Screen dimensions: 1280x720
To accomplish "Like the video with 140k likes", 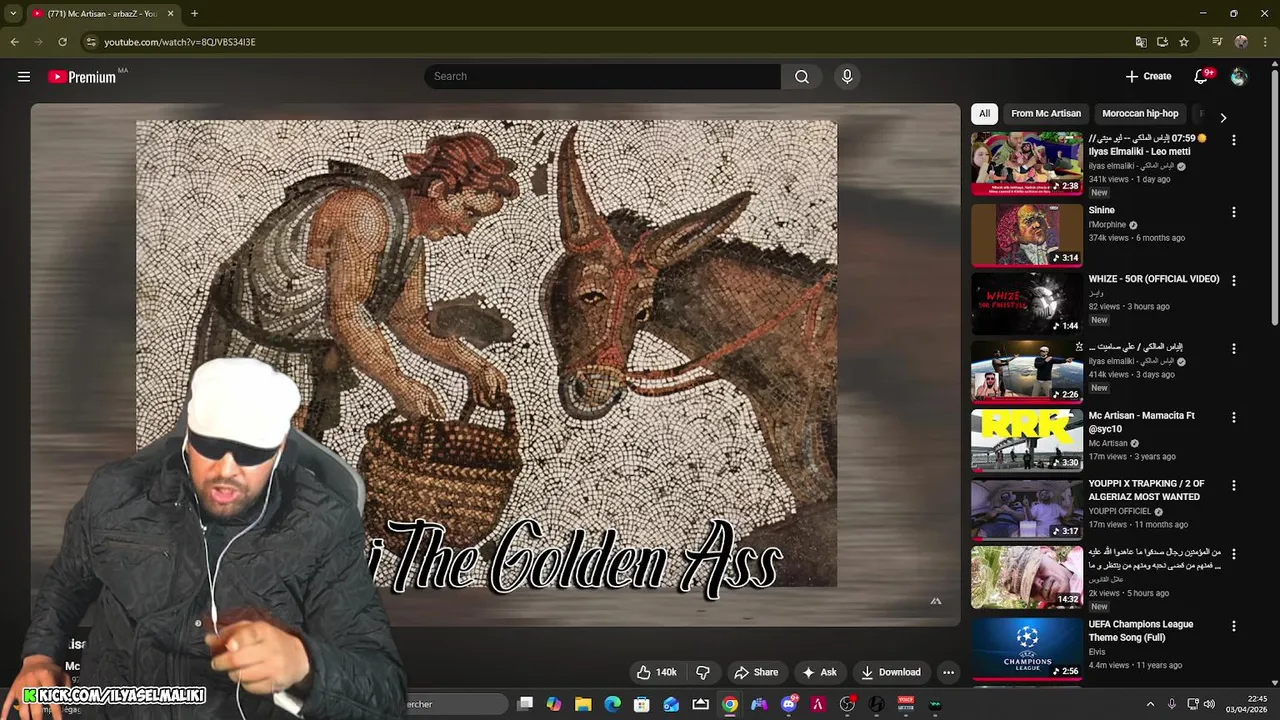I will click(656, 672).
